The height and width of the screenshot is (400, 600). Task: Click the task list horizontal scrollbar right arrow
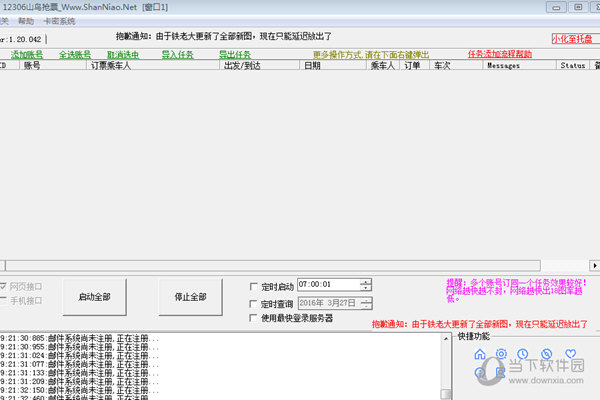[595, 265]
